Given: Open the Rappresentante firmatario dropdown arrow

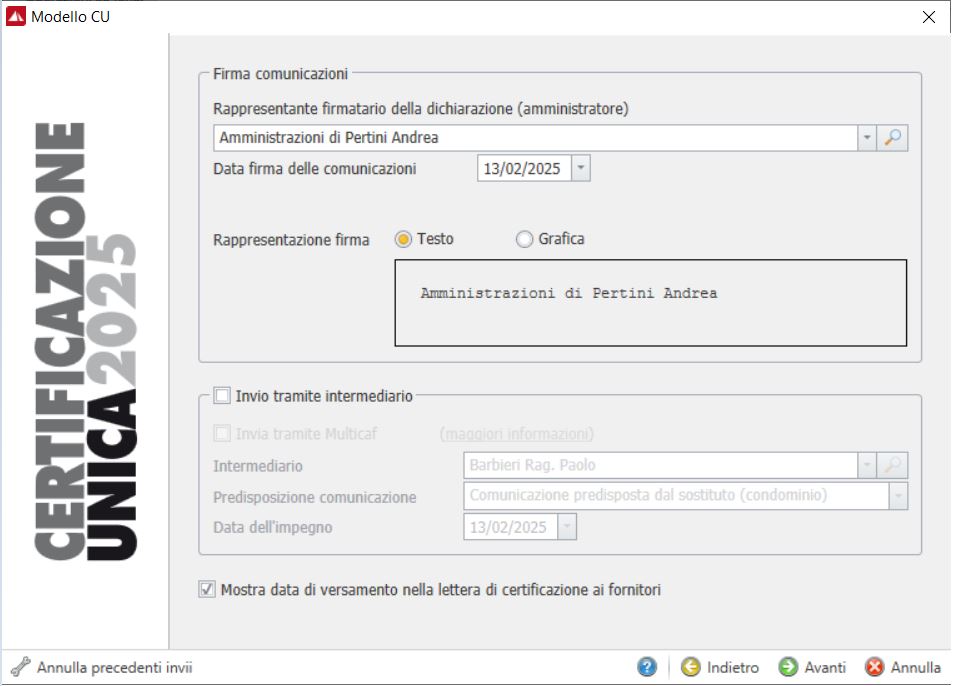Looking at the screenshot, I should point(867,138).
